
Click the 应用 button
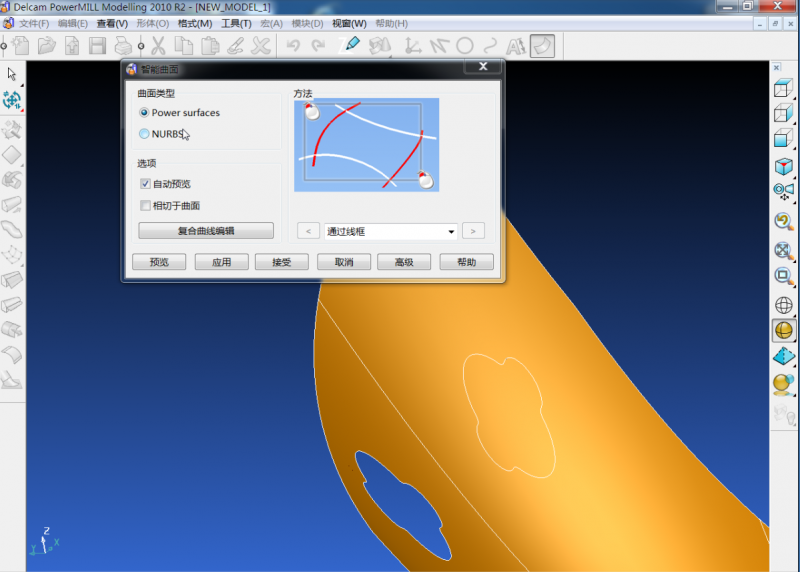[x=221, y=262]
